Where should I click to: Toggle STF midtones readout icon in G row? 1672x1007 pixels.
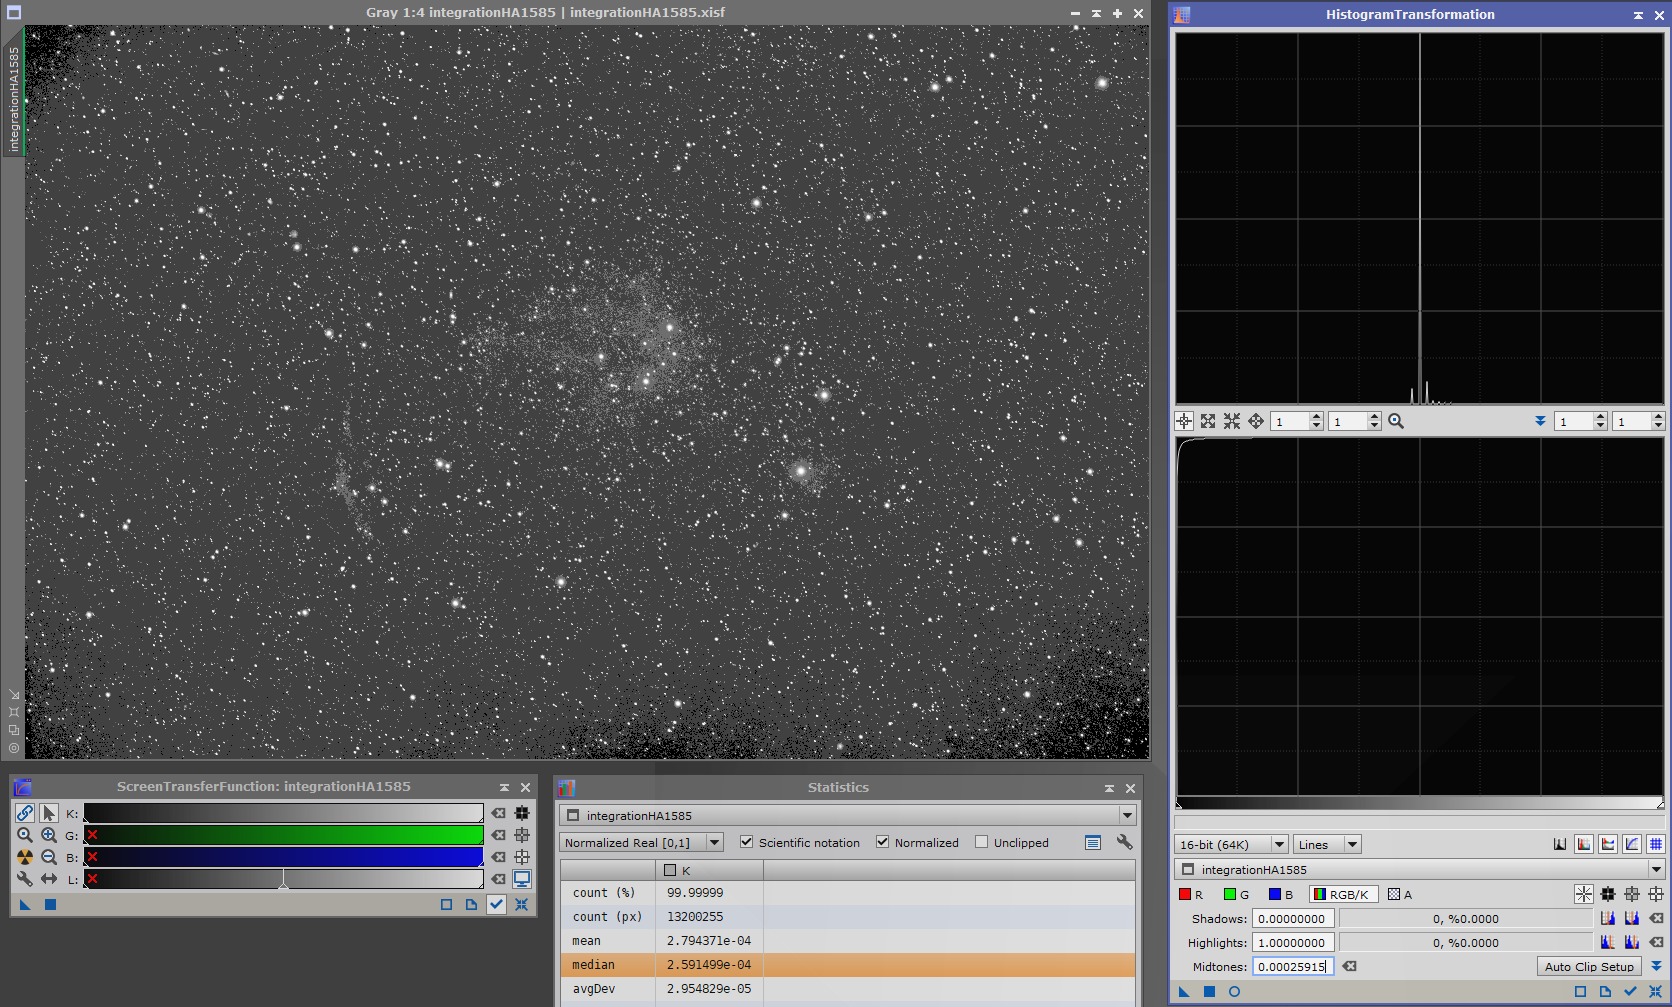(522, 835)
